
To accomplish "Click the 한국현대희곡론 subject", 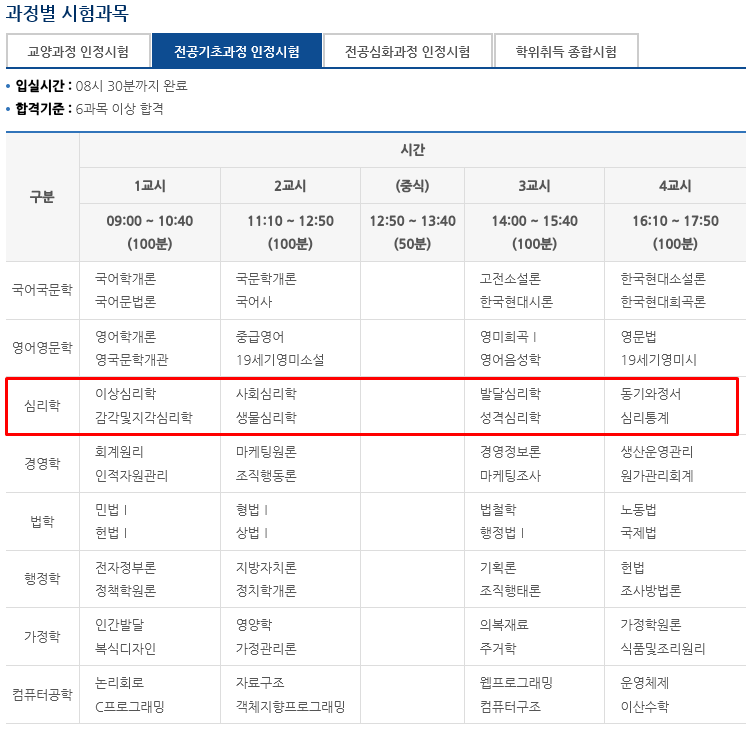I will pos(663,302).
